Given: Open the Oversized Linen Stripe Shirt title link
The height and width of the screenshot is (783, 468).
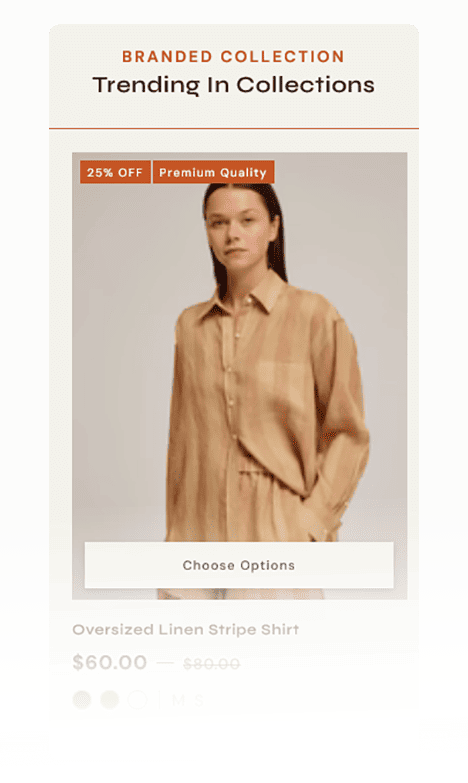Looking at the screenshot, I should pyautogui.click(x=186, y=629).
